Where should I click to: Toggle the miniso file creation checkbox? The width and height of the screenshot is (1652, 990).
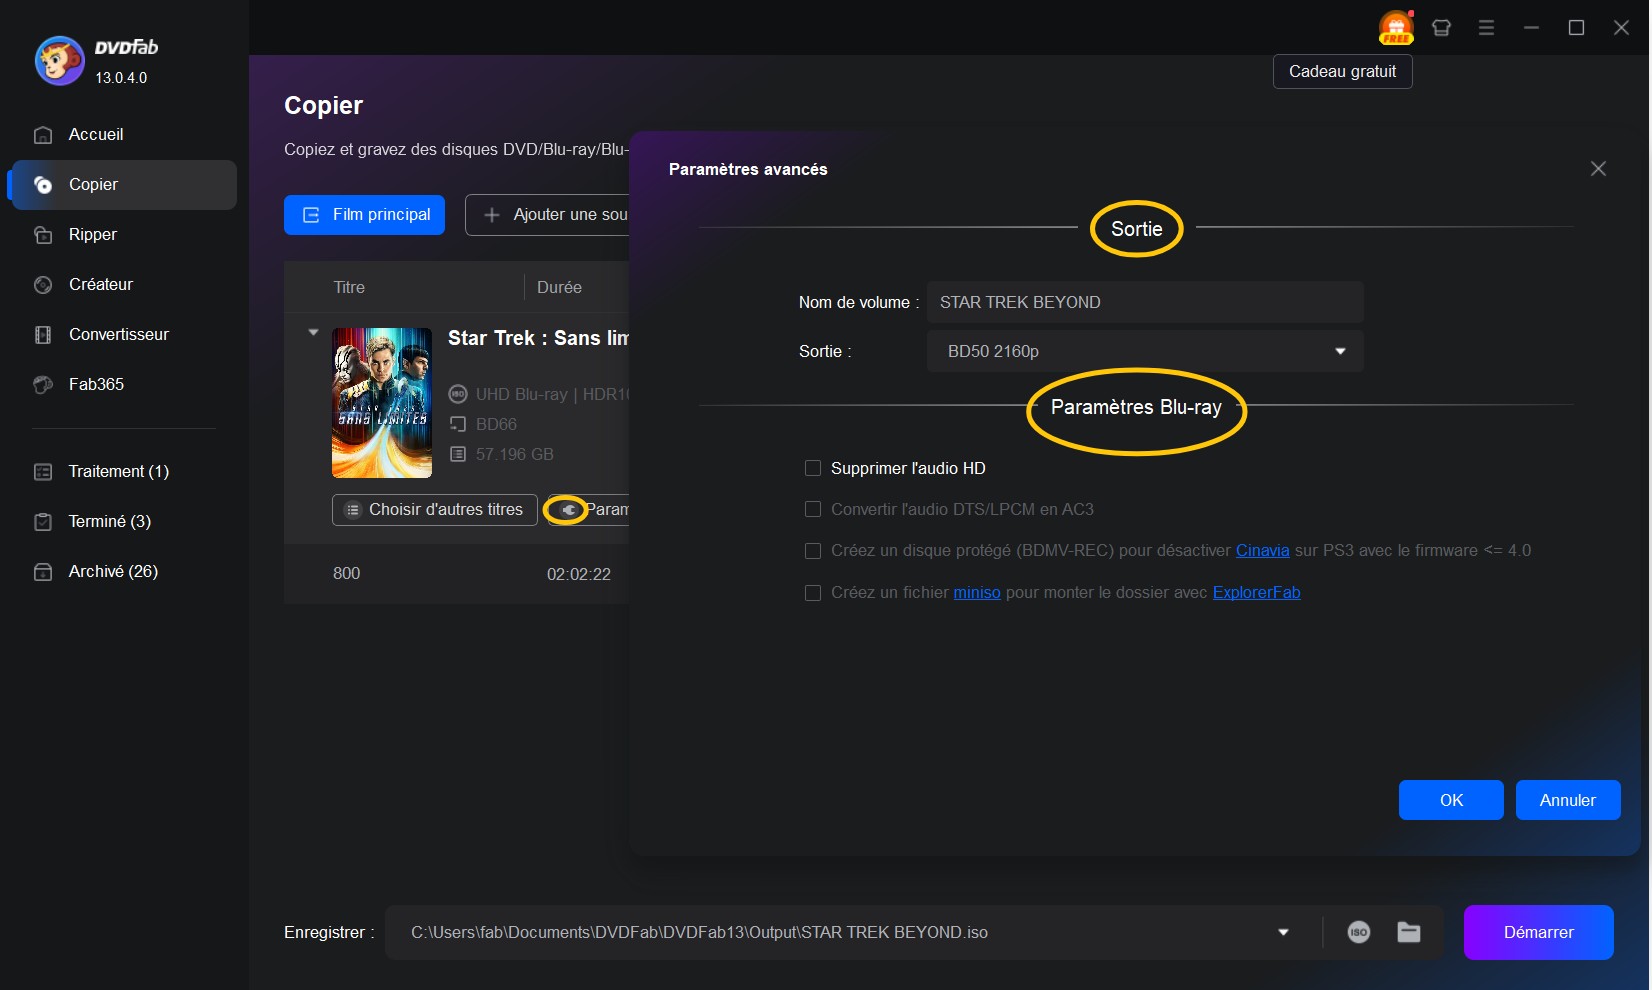813,593
